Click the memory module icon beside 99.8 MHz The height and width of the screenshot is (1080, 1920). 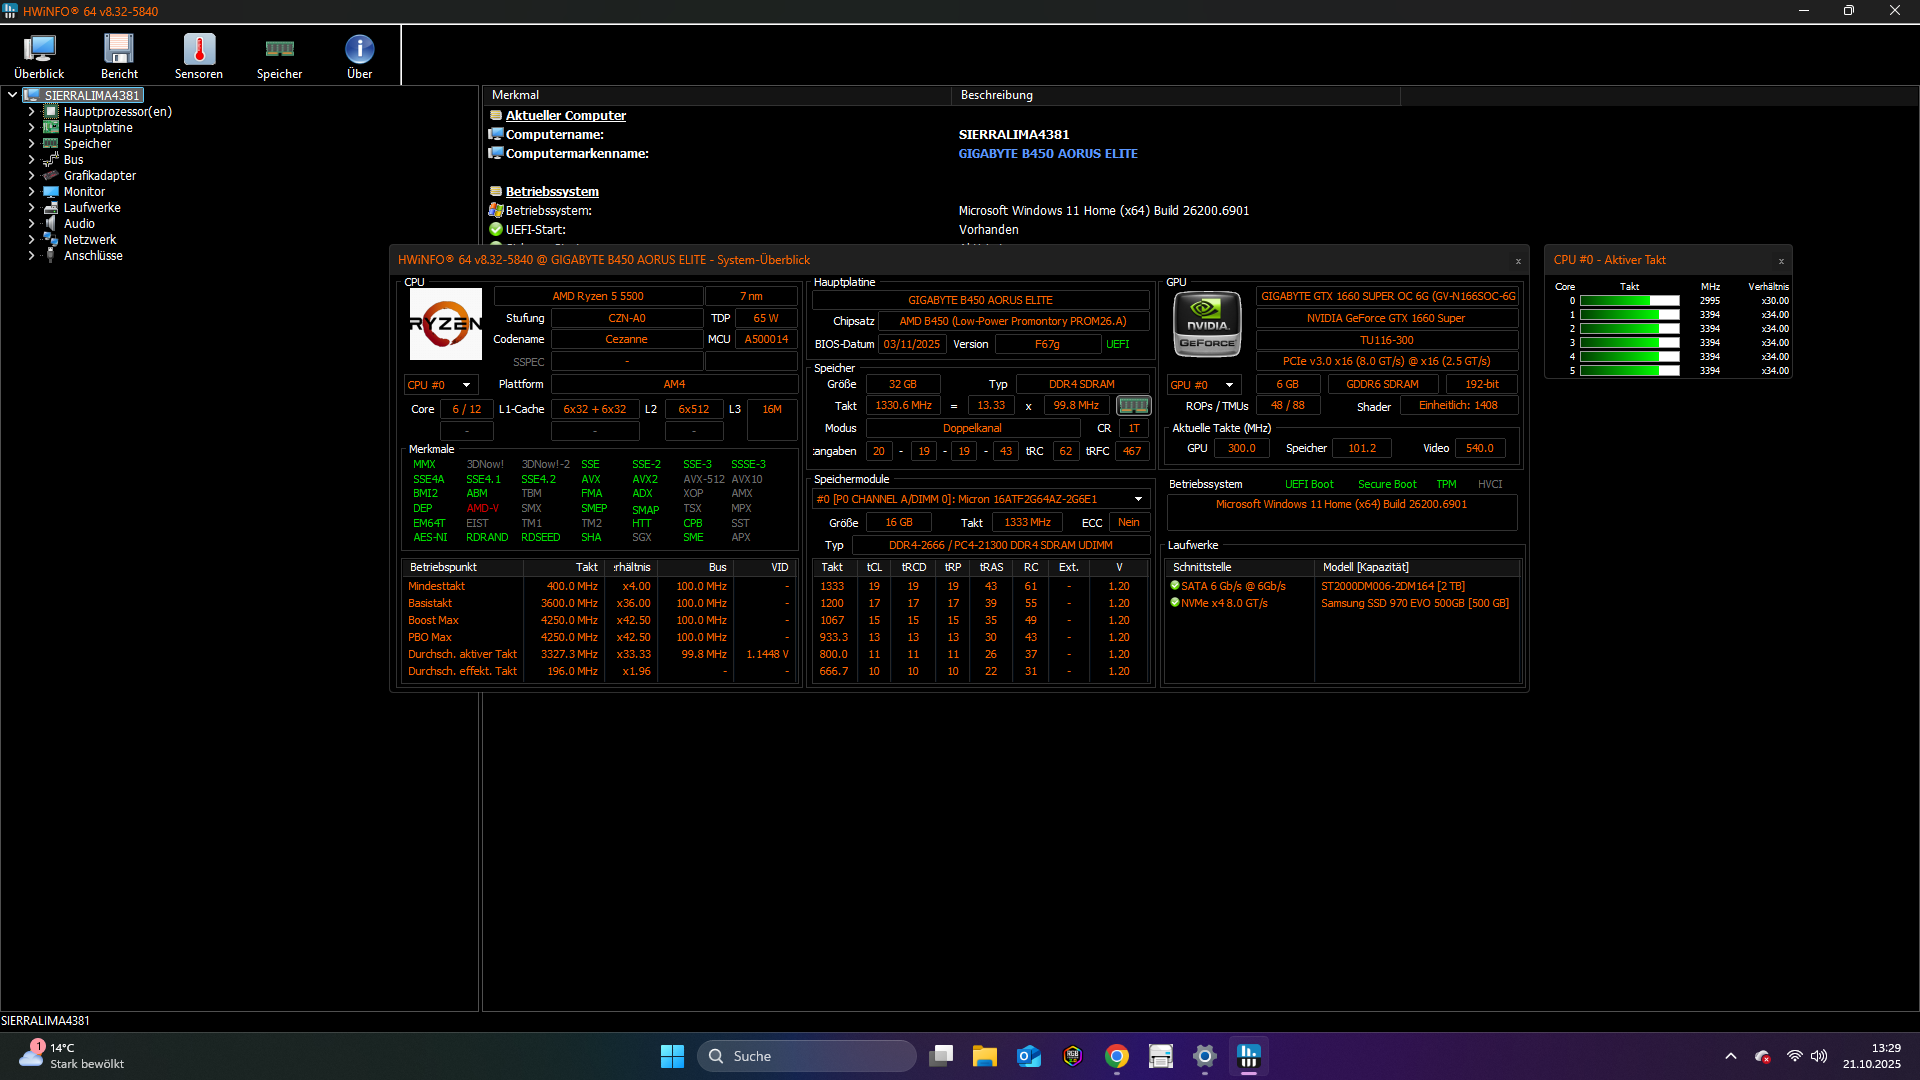[x=1133, y=406]
